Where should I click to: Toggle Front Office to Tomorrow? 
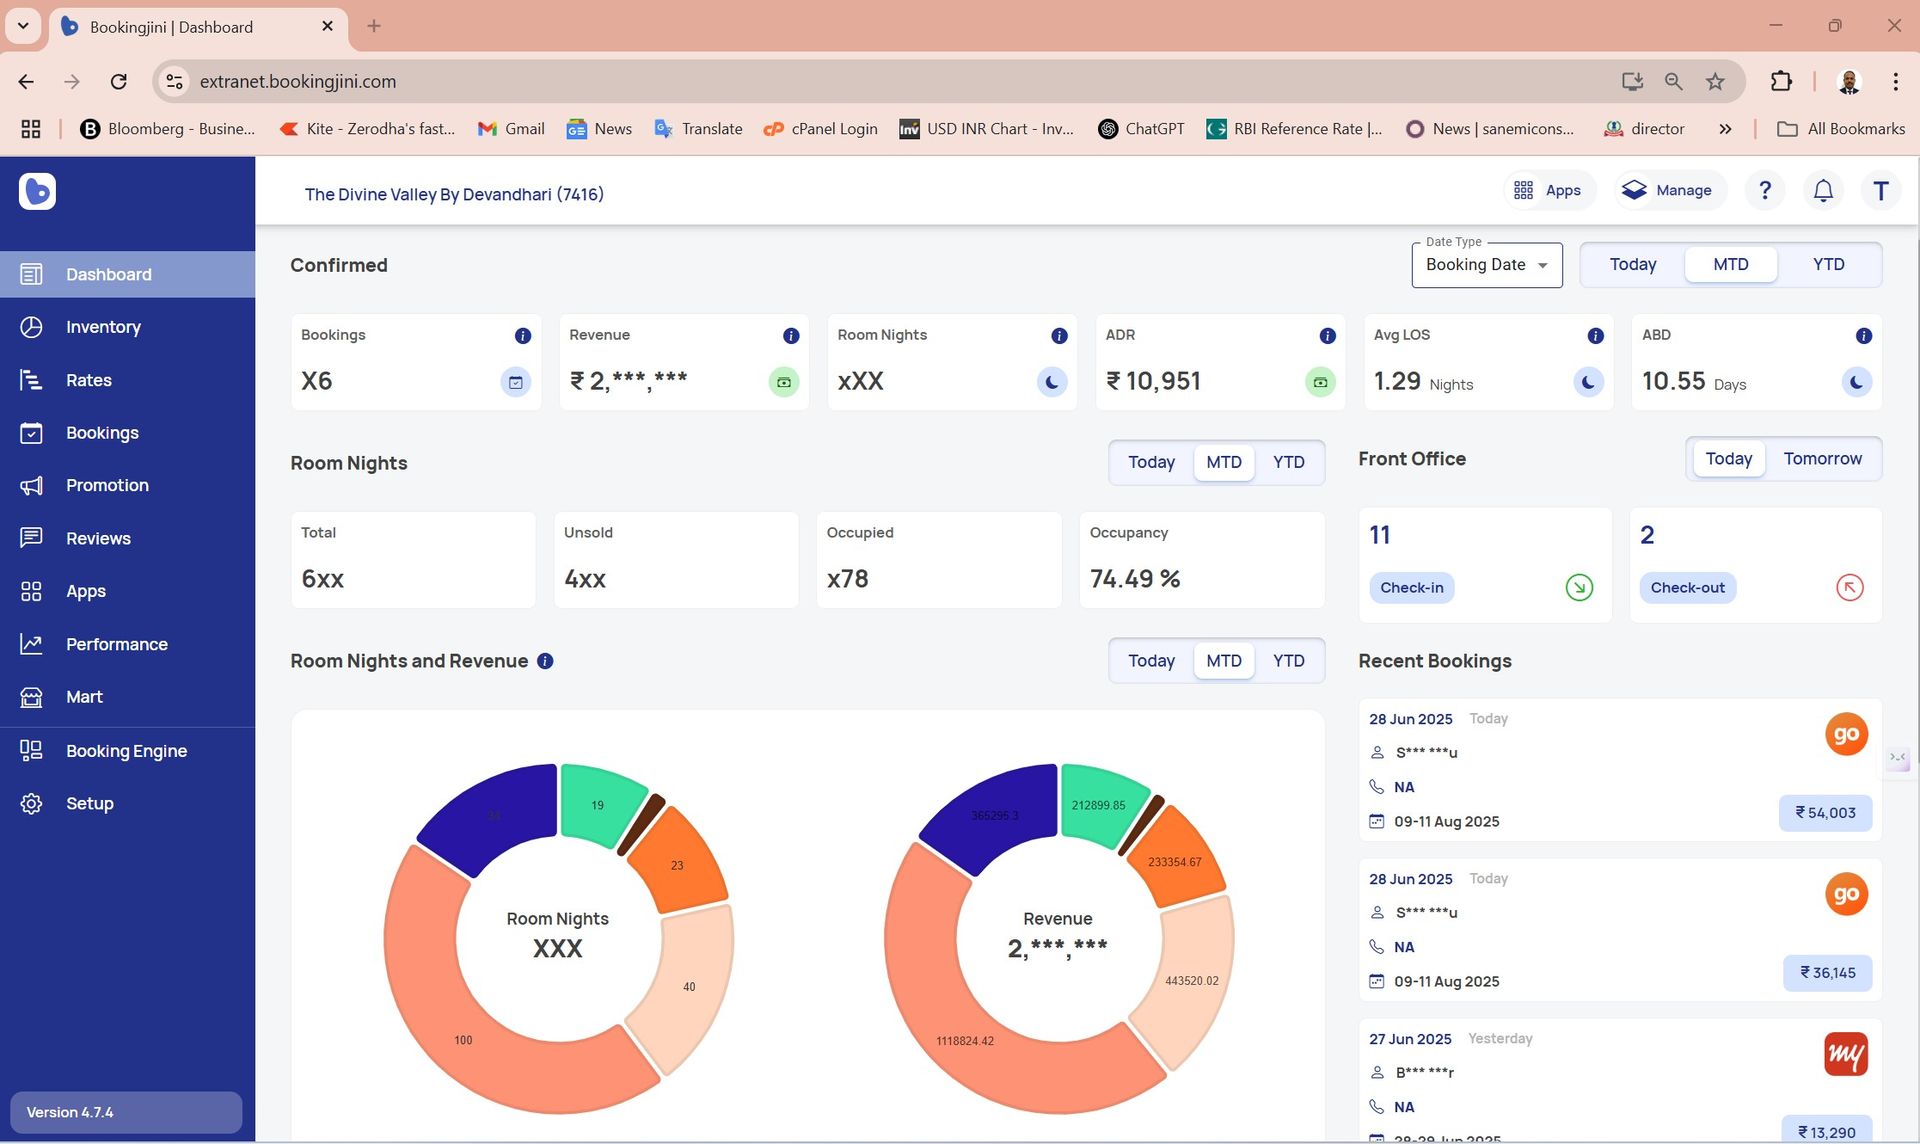1822,459
